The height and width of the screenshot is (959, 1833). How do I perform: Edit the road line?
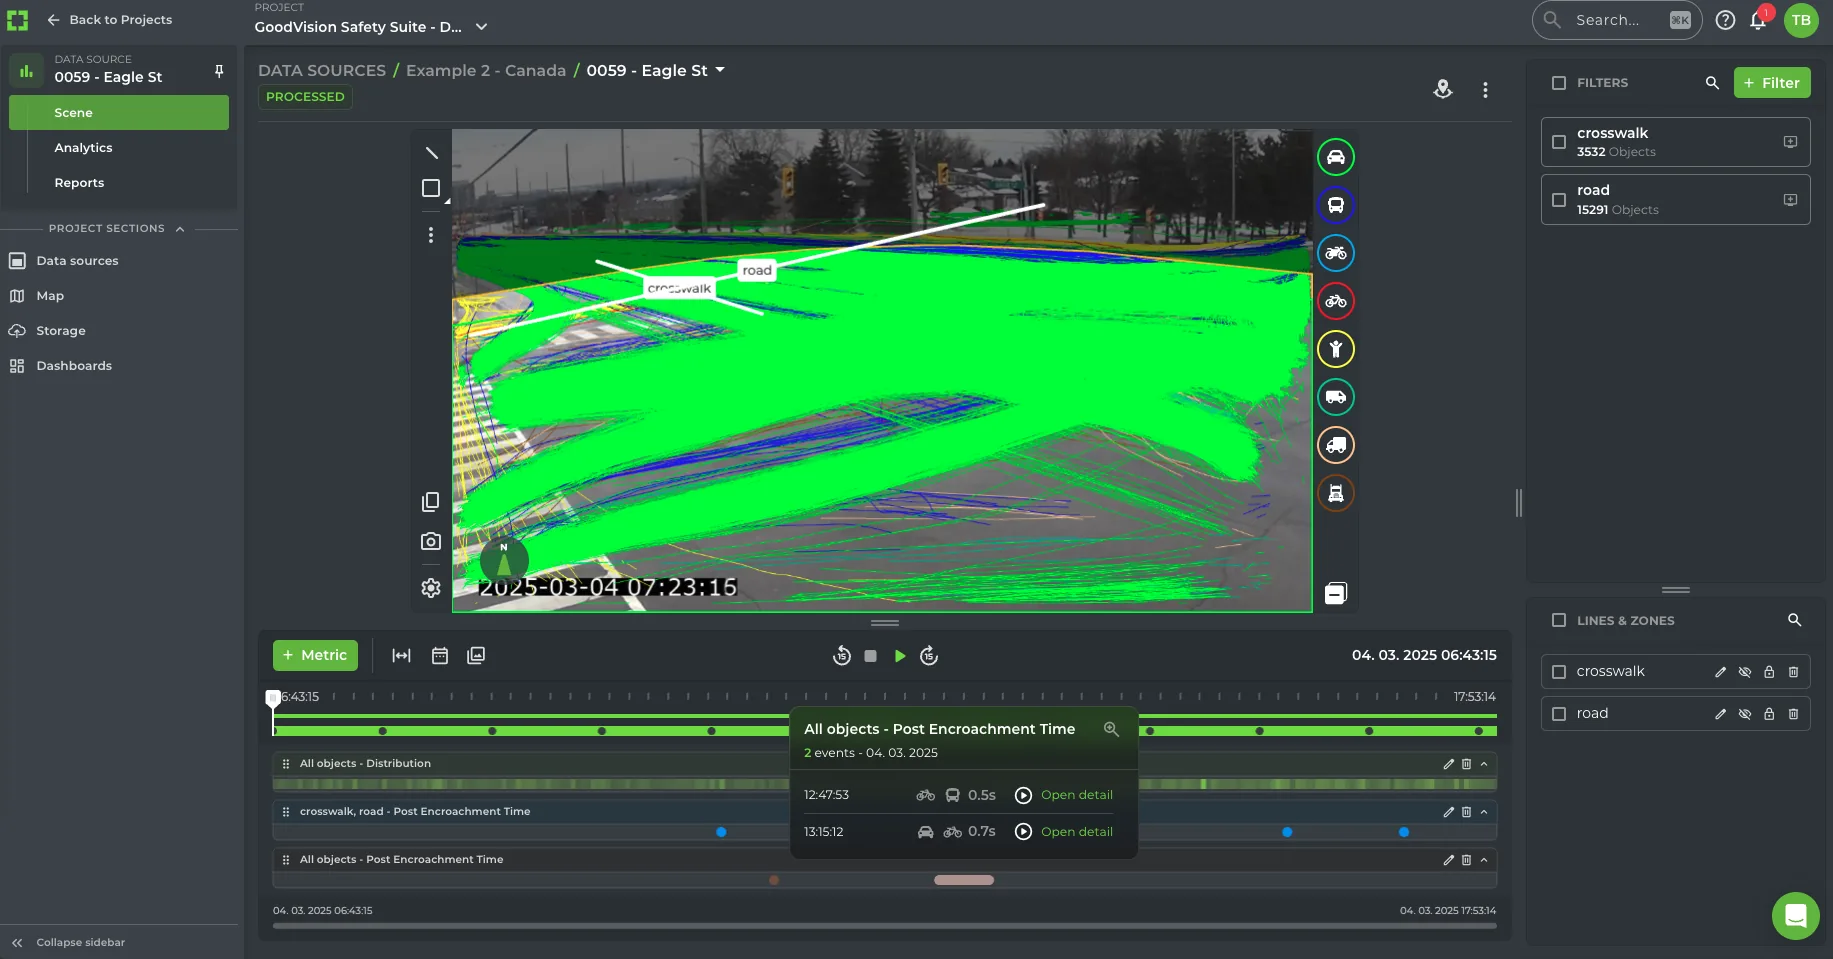(x=1720, y=714)
